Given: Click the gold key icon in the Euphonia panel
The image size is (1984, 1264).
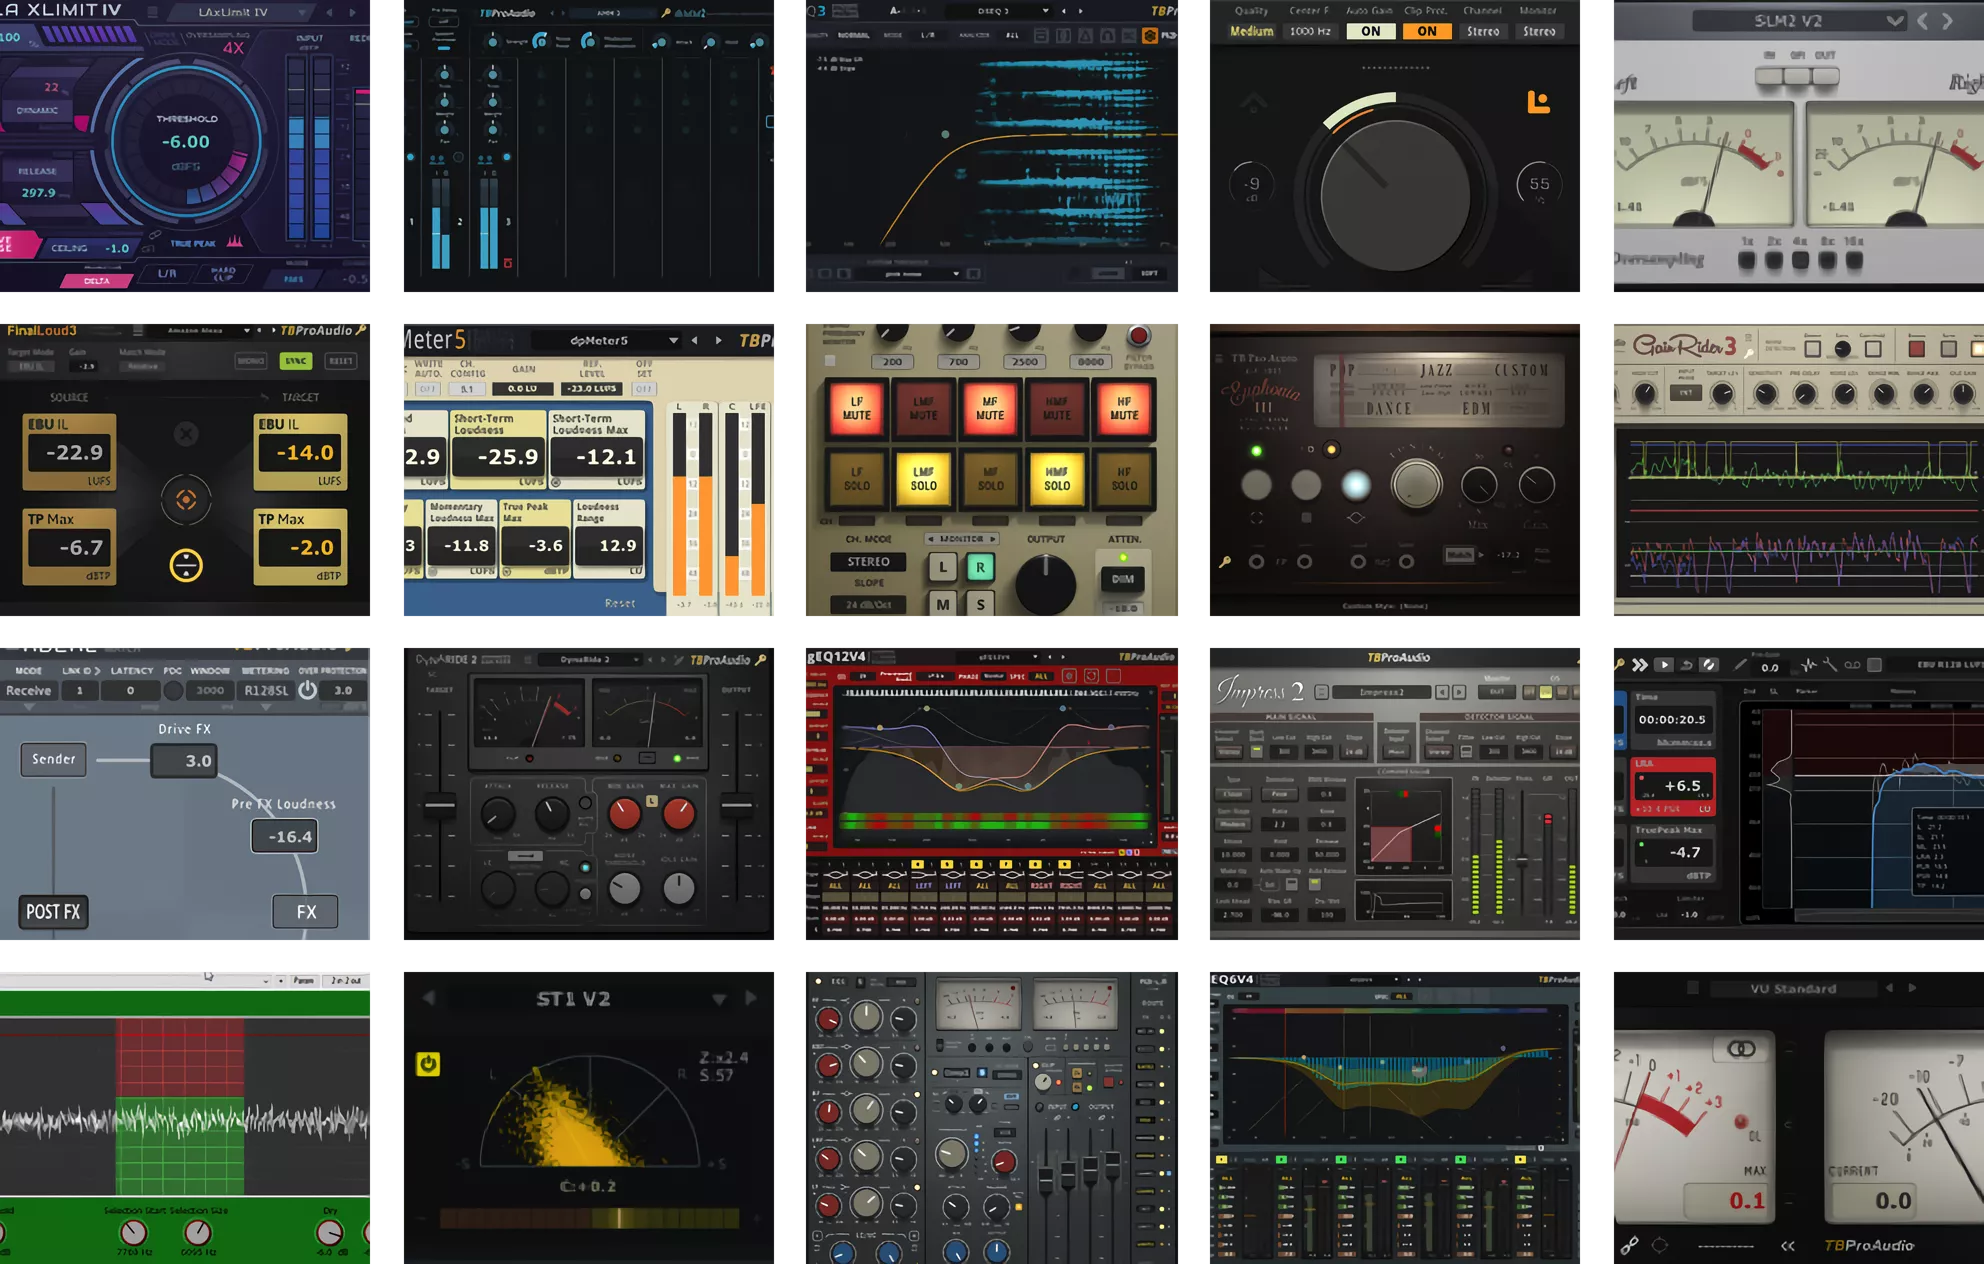Looking at the screenshot, I should pos(1225,562).
